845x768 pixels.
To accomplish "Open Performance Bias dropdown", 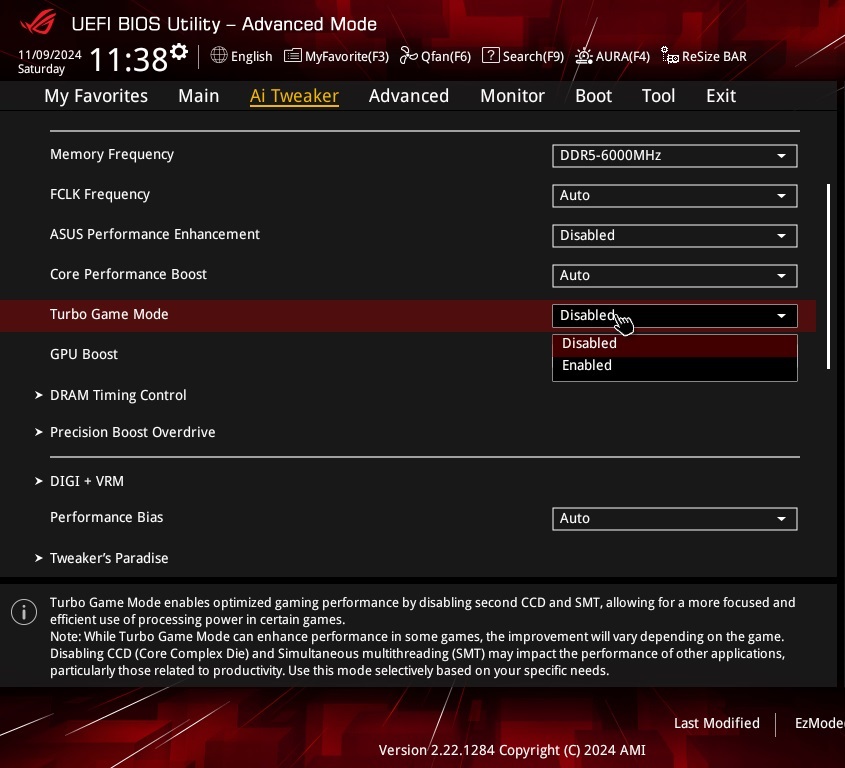I will tap(675, 518).
